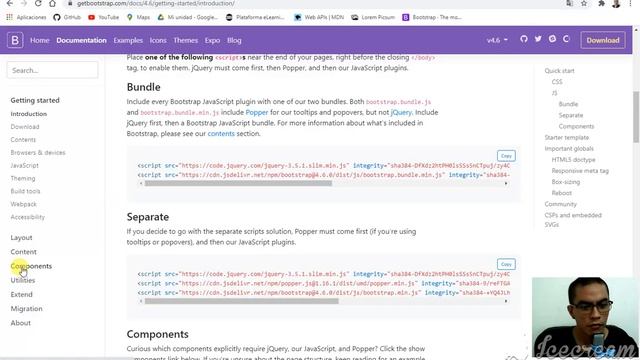Click the Separate code horizontal scrollbar
640x360 pixels.
click(242, 301)
